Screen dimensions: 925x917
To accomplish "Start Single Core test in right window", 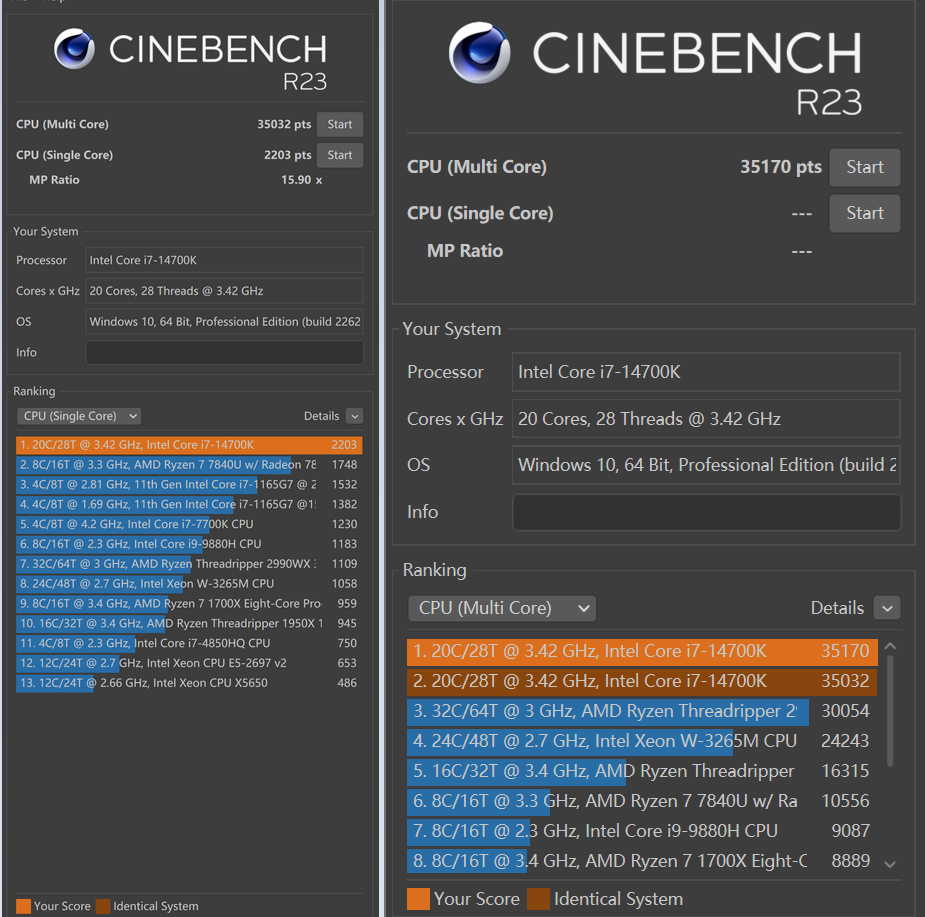I will point(864,213).
